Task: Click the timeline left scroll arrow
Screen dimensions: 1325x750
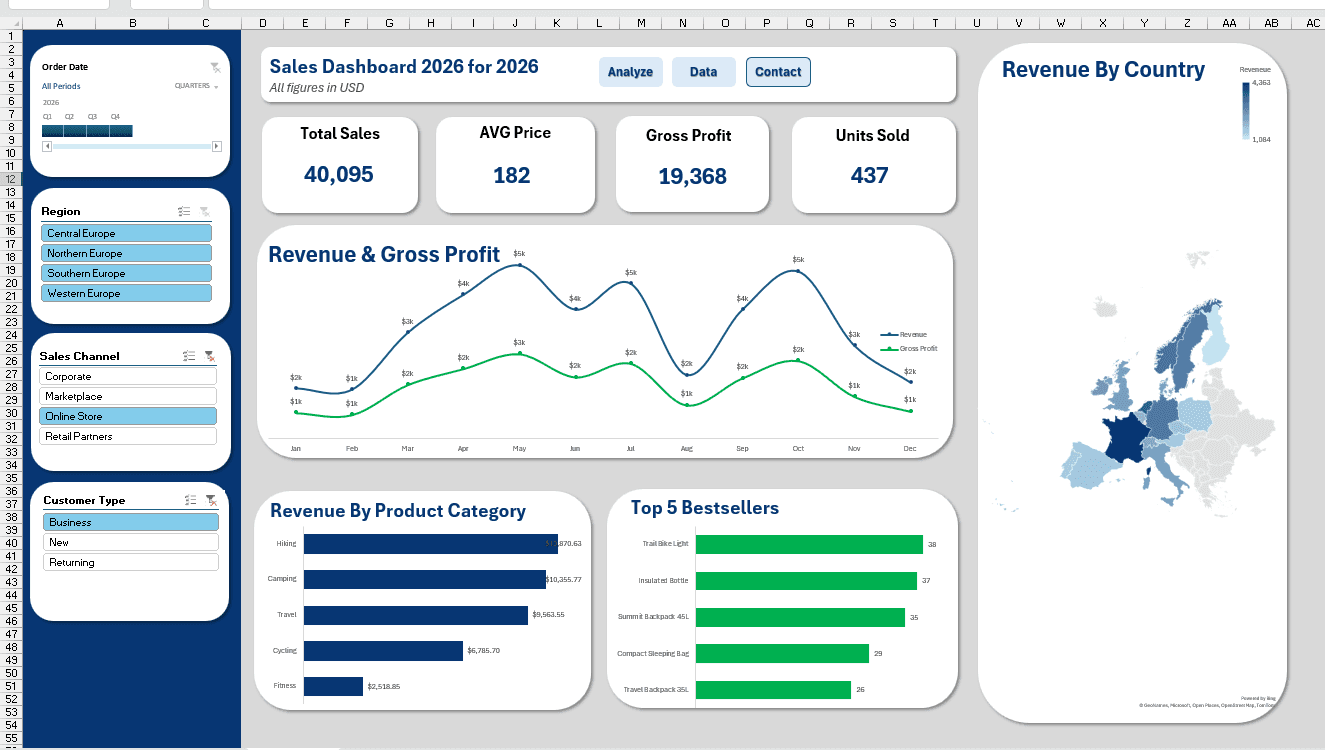Action: click(46, 147)
